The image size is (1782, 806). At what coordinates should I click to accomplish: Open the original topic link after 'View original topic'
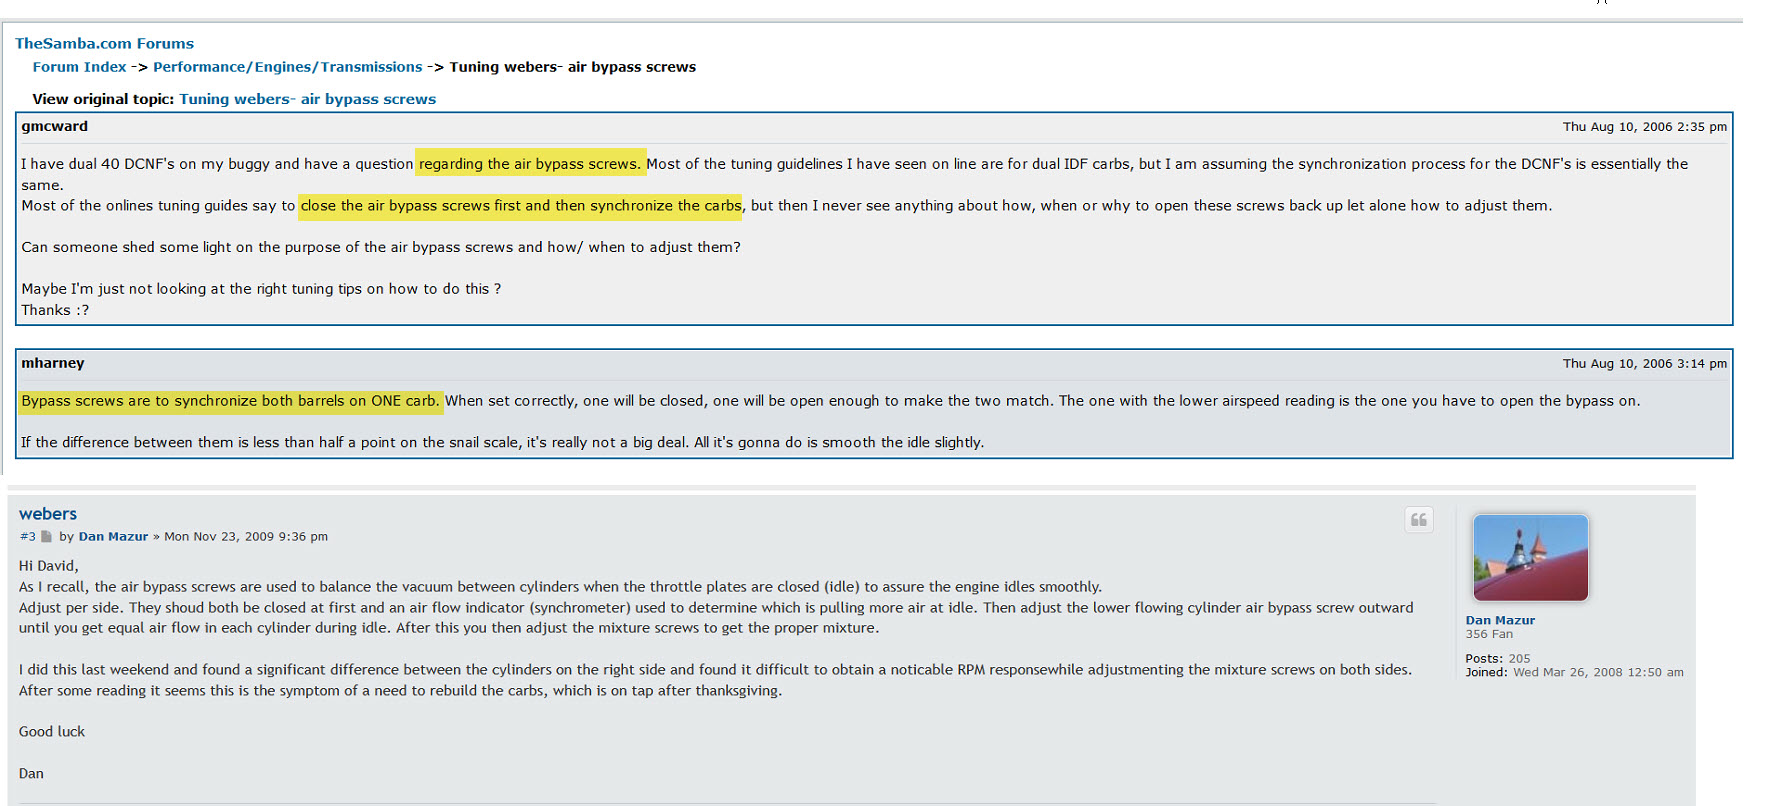click(x=307, y=99)
